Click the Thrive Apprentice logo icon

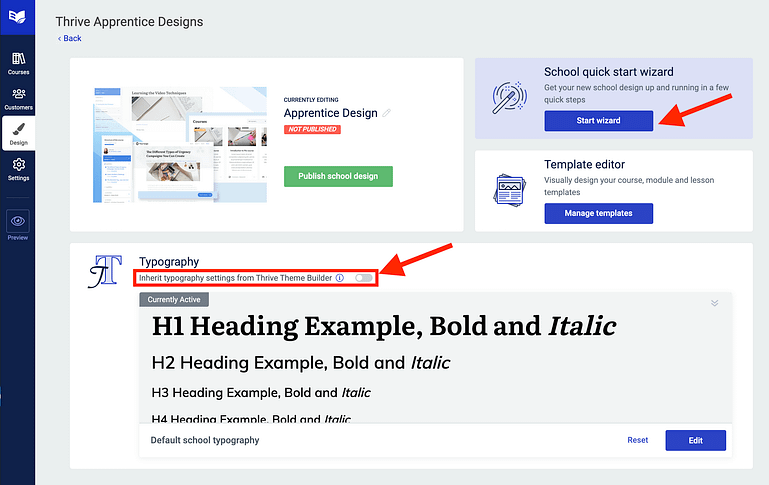[x=17, y=17]
